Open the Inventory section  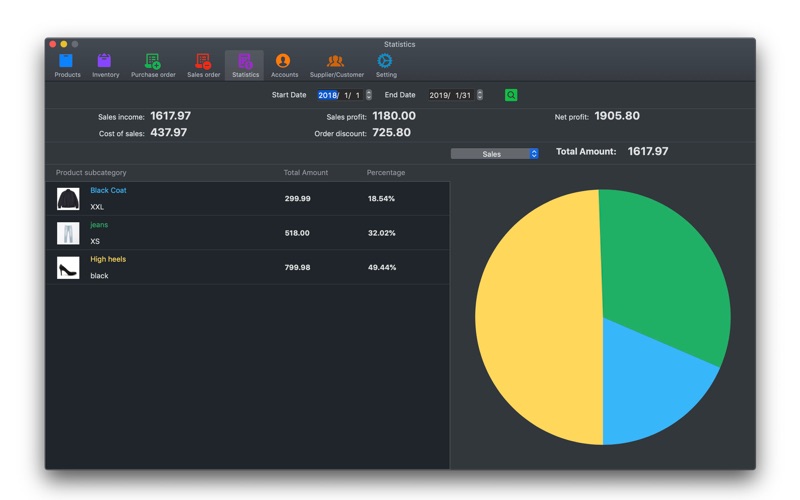[105, 65]
